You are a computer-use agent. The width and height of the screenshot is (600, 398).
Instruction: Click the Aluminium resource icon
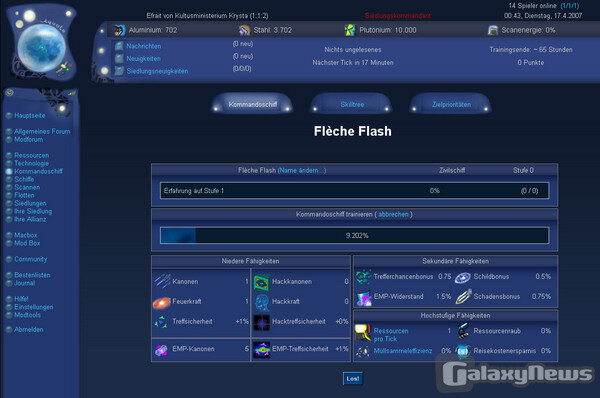click(119, 30)
